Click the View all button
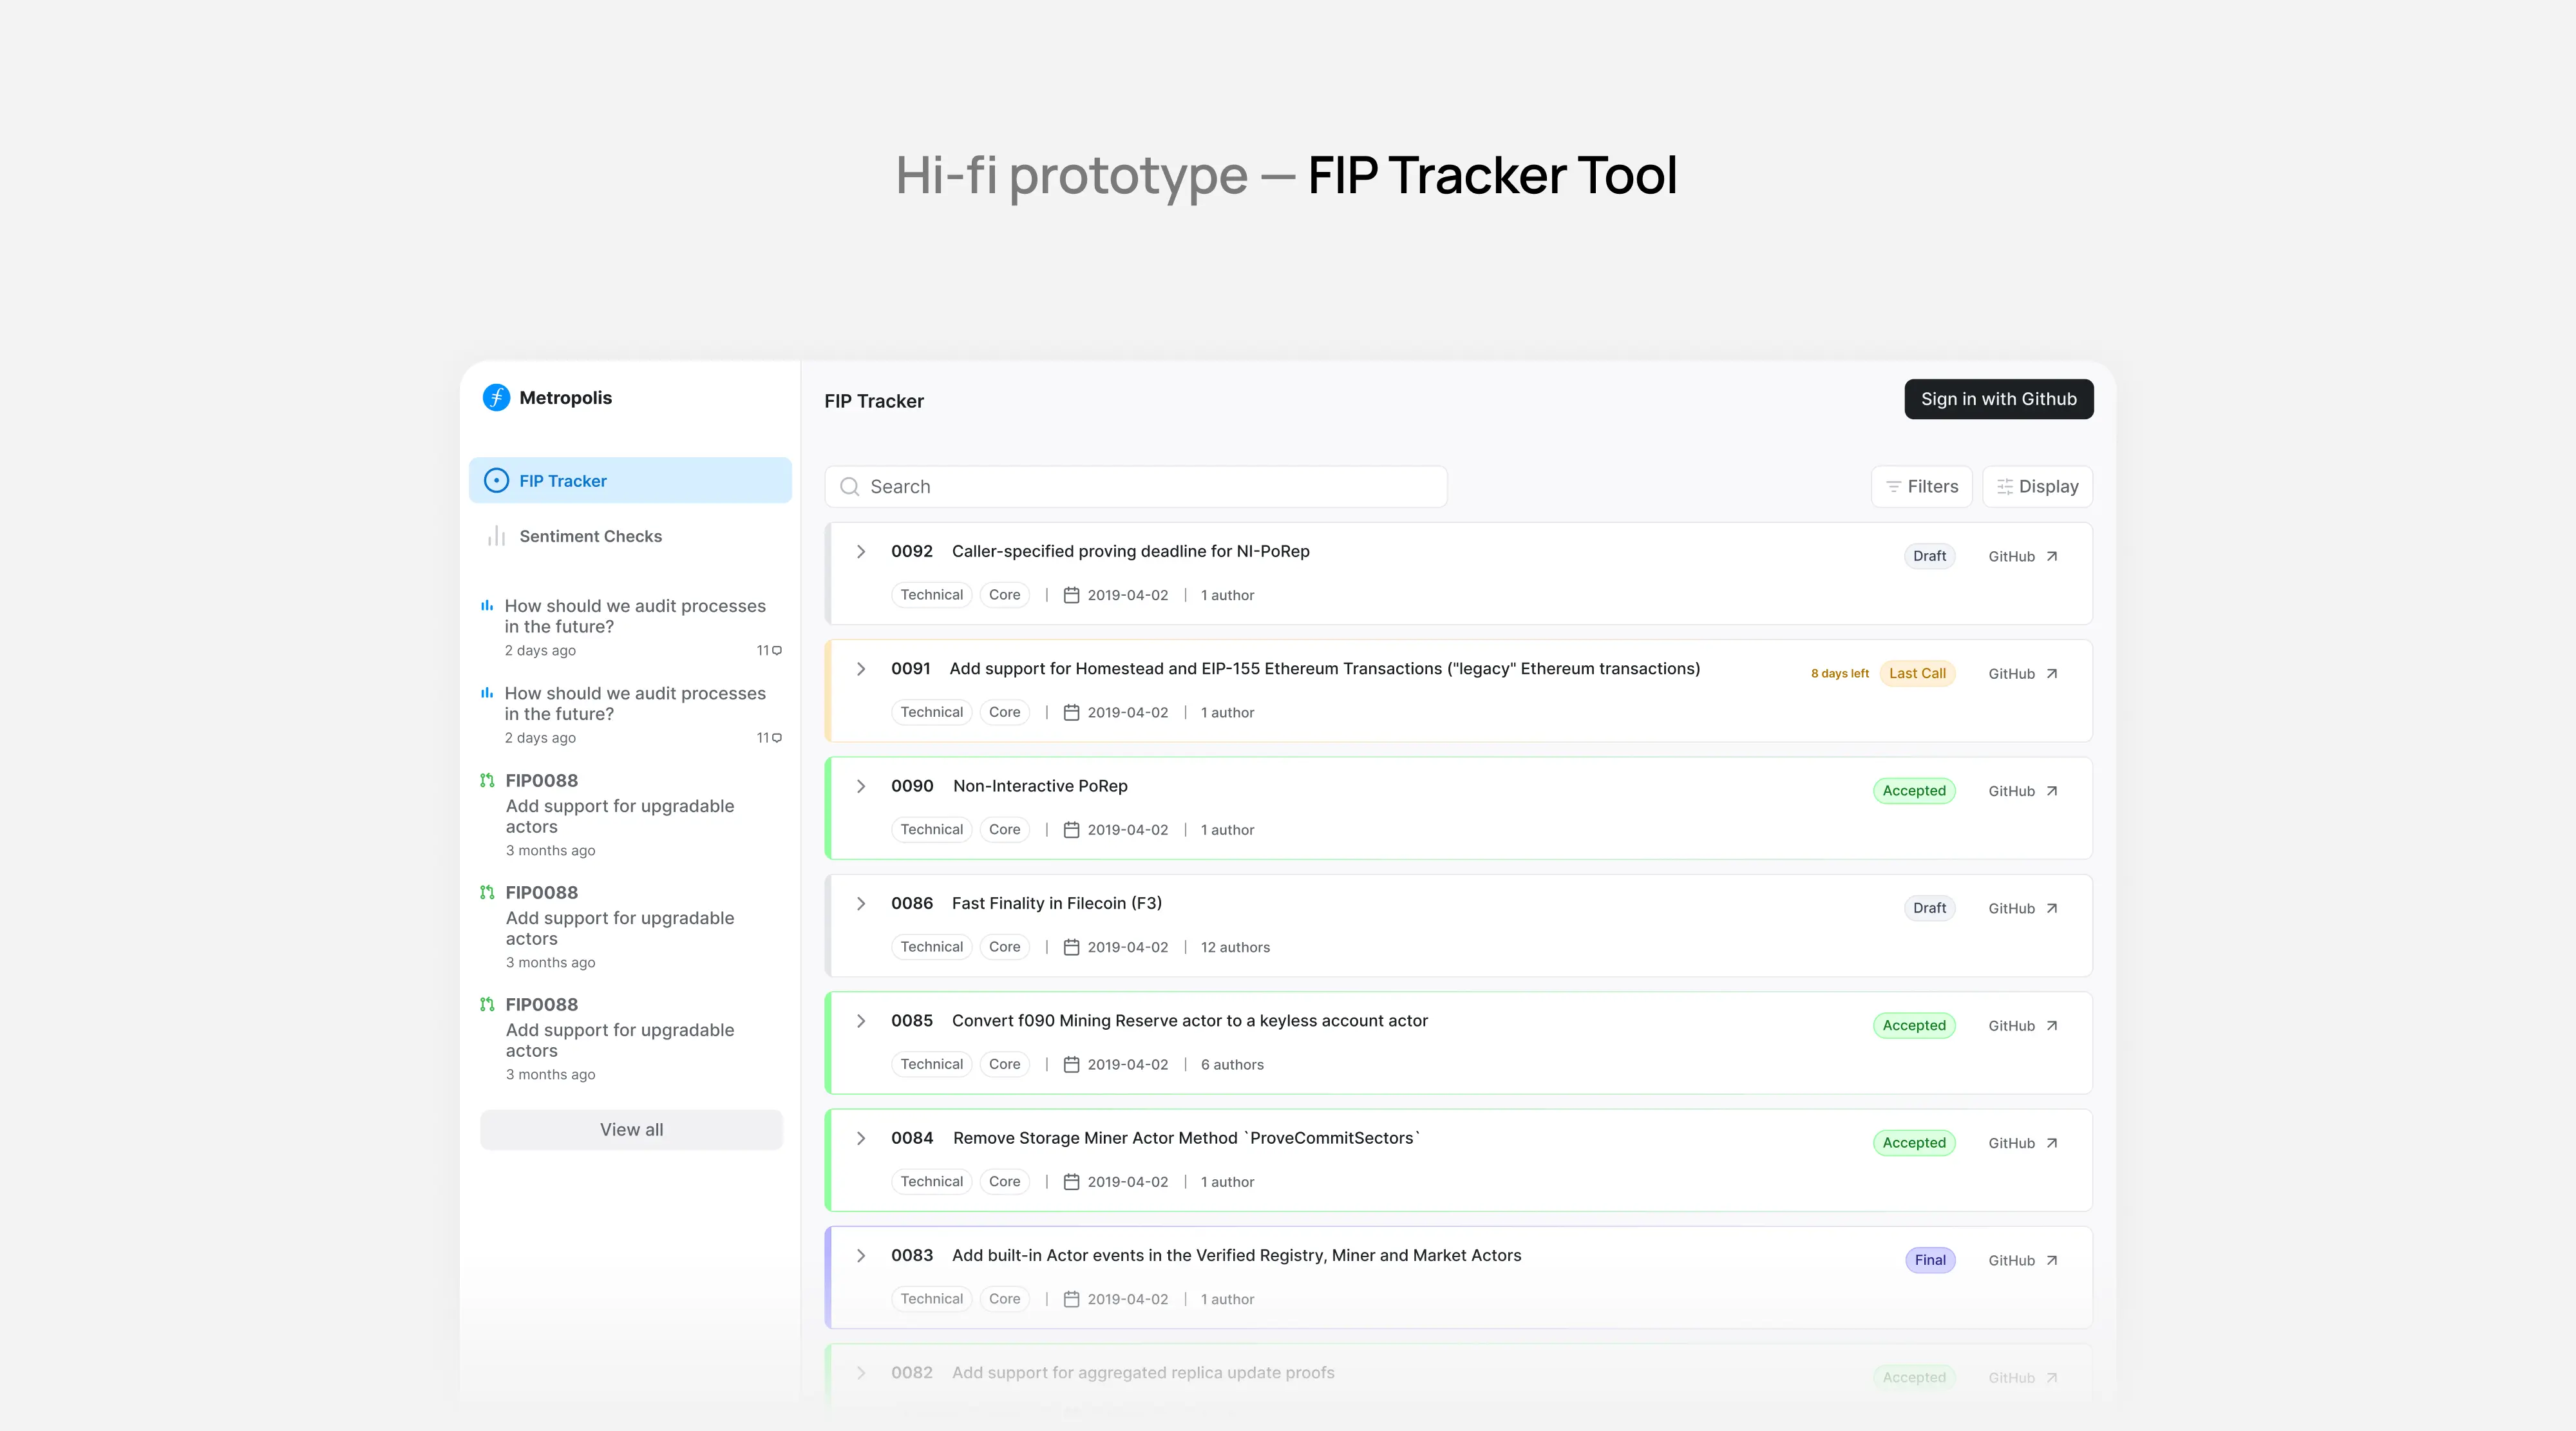Image resolution: width=2576 pixels, height=1431 pixels. click(631, 1129)
